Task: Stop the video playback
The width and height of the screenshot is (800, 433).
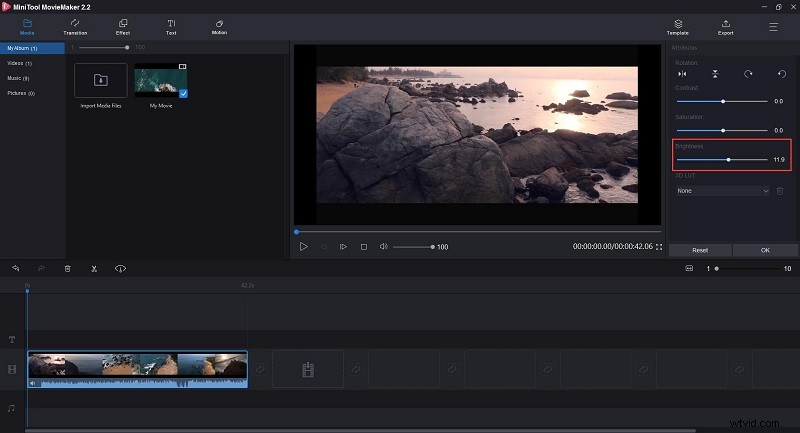Action: point(364,247)
